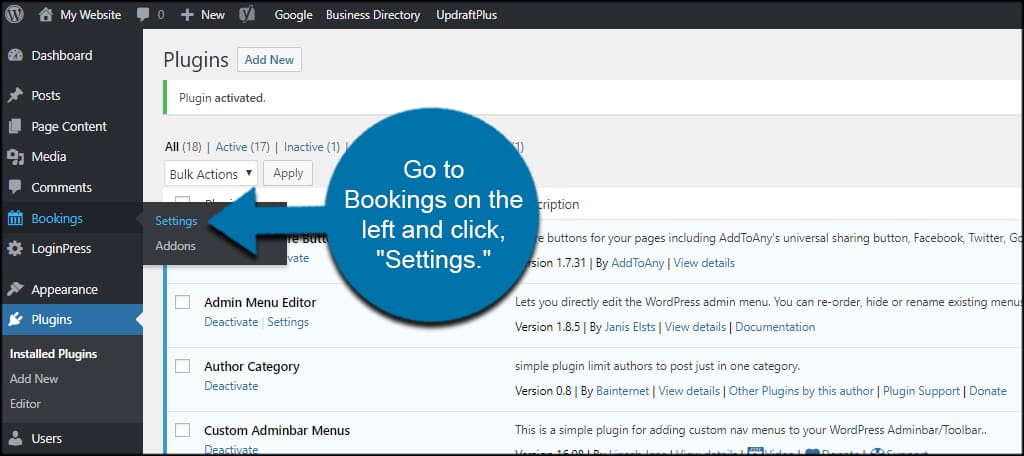Click the WordPress logo icon
Viewport: 1024px width, 456px height.
point(14,14)
